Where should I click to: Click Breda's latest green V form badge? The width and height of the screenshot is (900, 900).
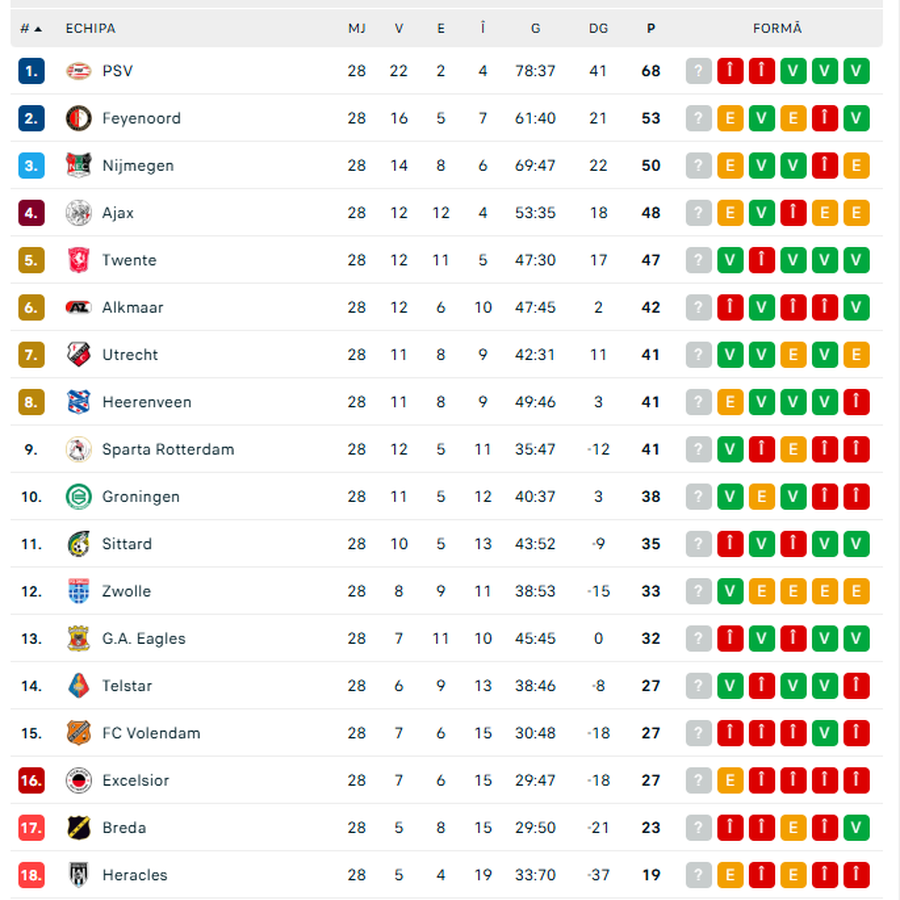coord(856,828)
